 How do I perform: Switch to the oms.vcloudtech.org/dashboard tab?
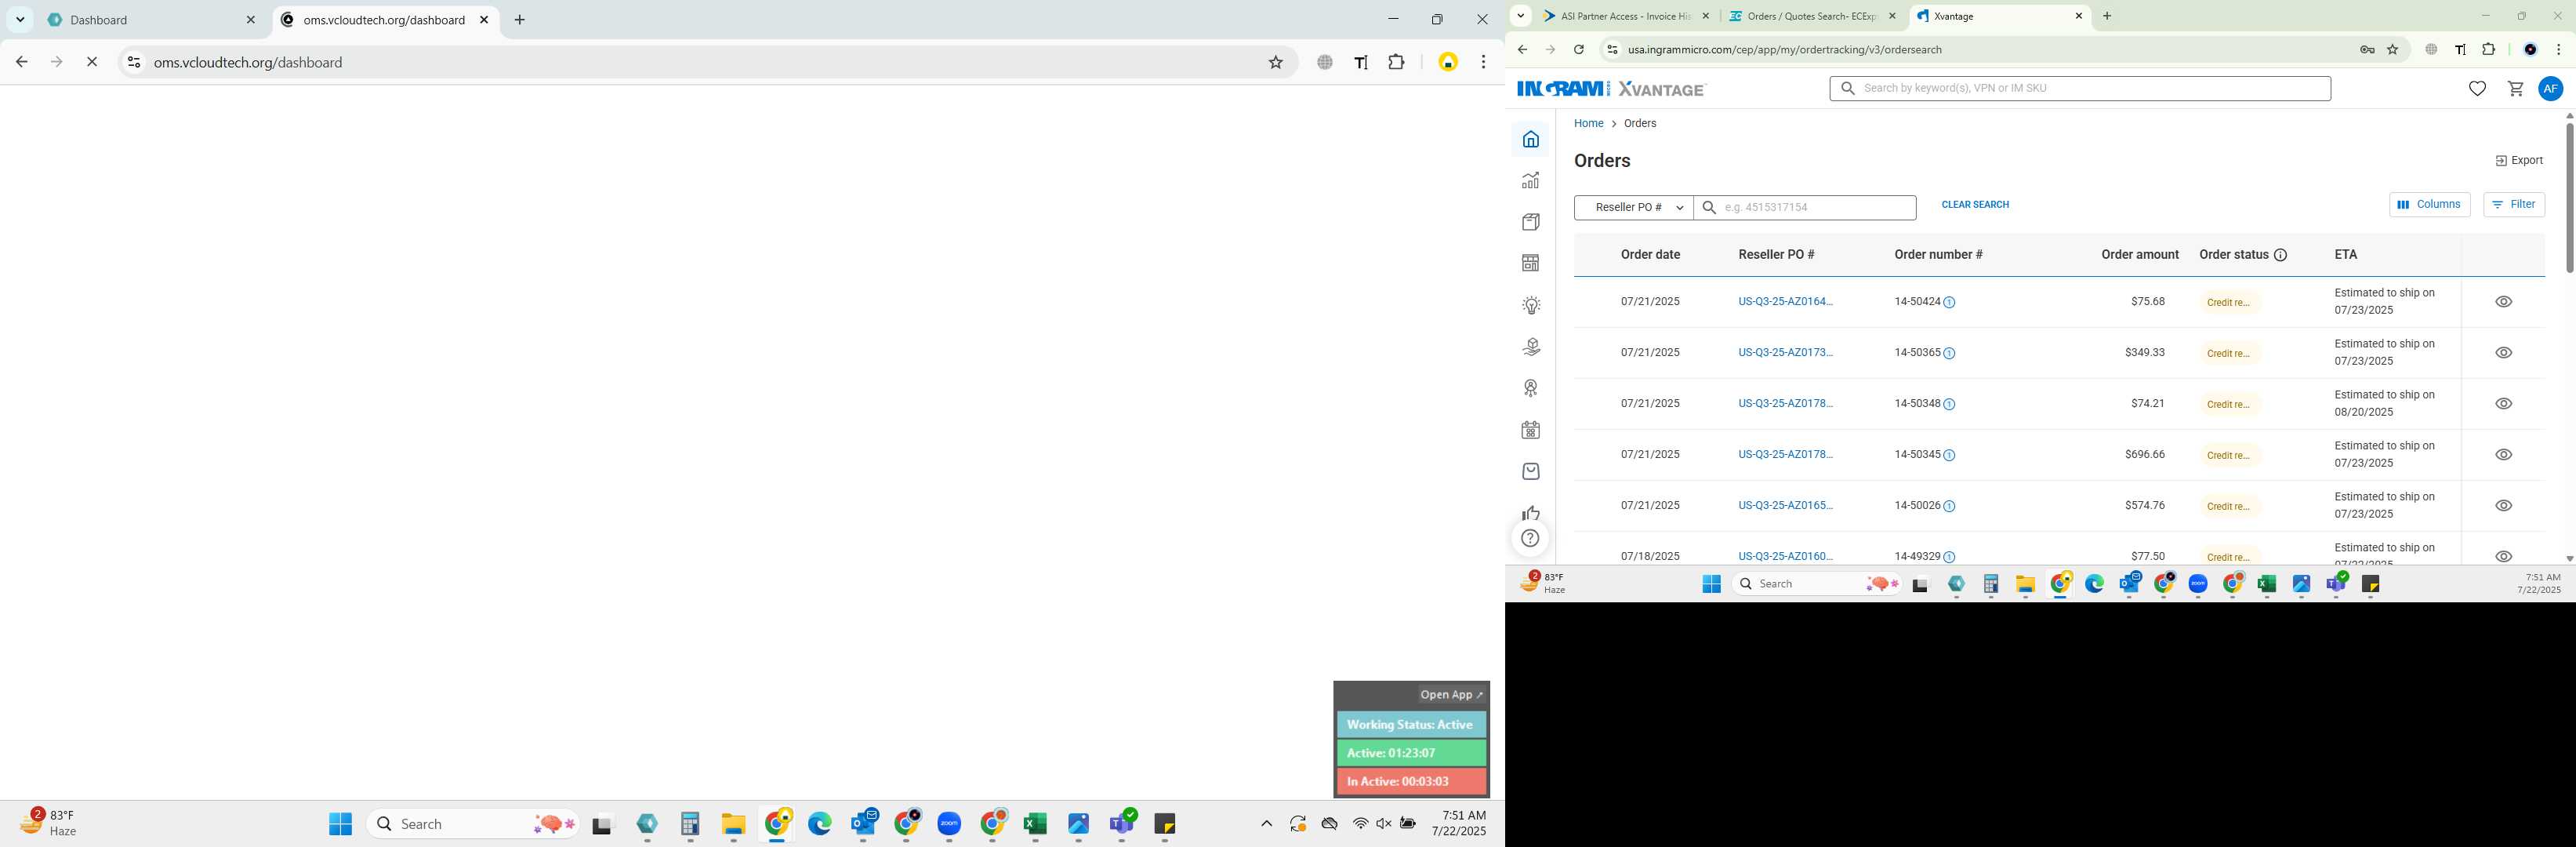tap(385, 20)
